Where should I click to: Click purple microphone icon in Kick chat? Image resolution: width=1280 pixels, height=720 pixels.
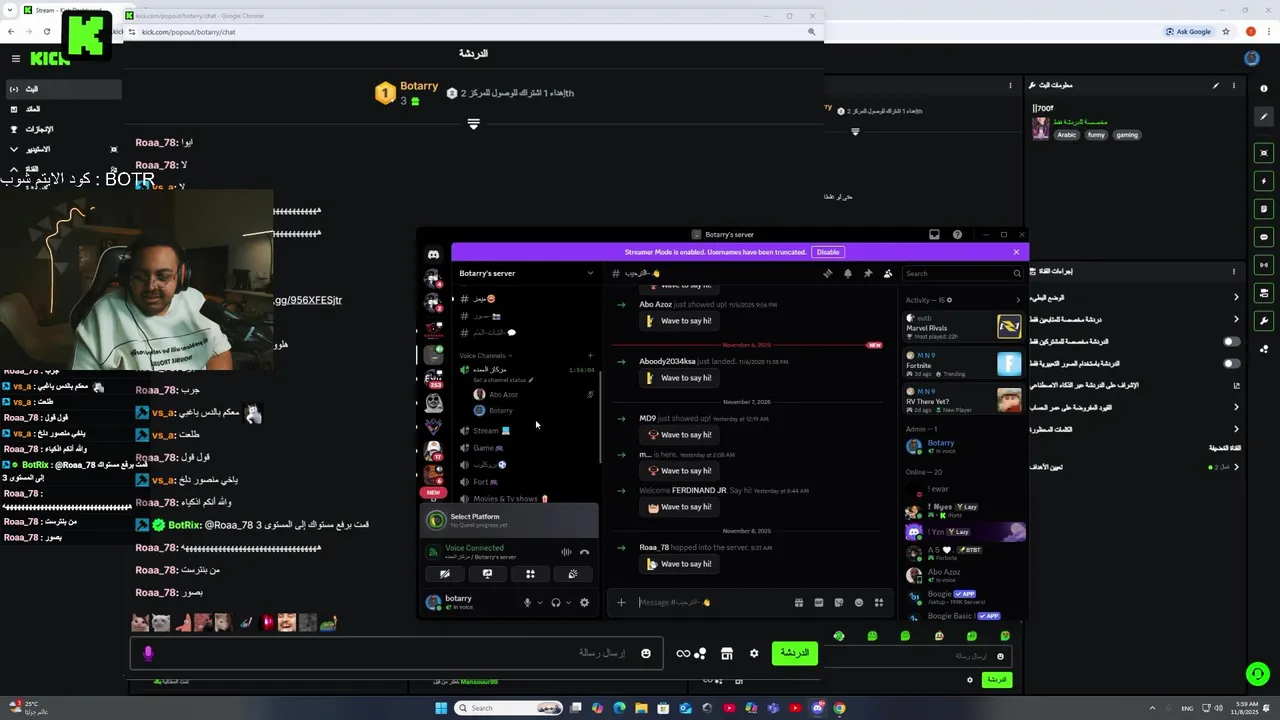click(148, 653)
